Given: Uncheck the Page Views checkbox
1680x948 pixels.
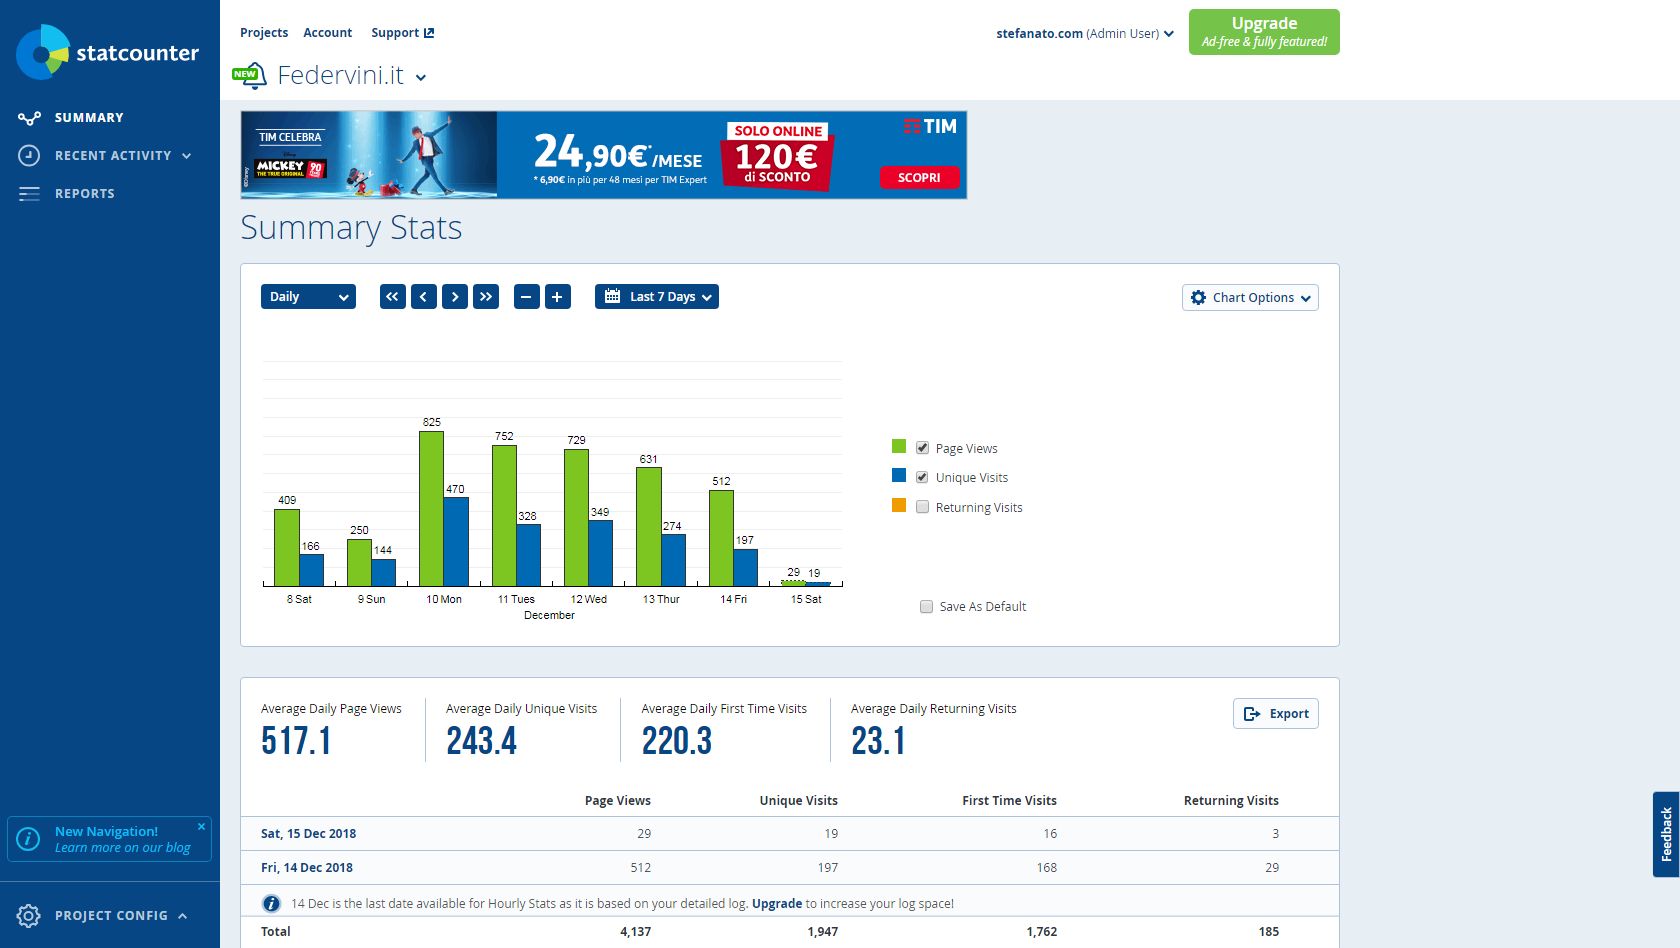Looking at the screenshot, I should pyautogui.click(x=922, y=448).
